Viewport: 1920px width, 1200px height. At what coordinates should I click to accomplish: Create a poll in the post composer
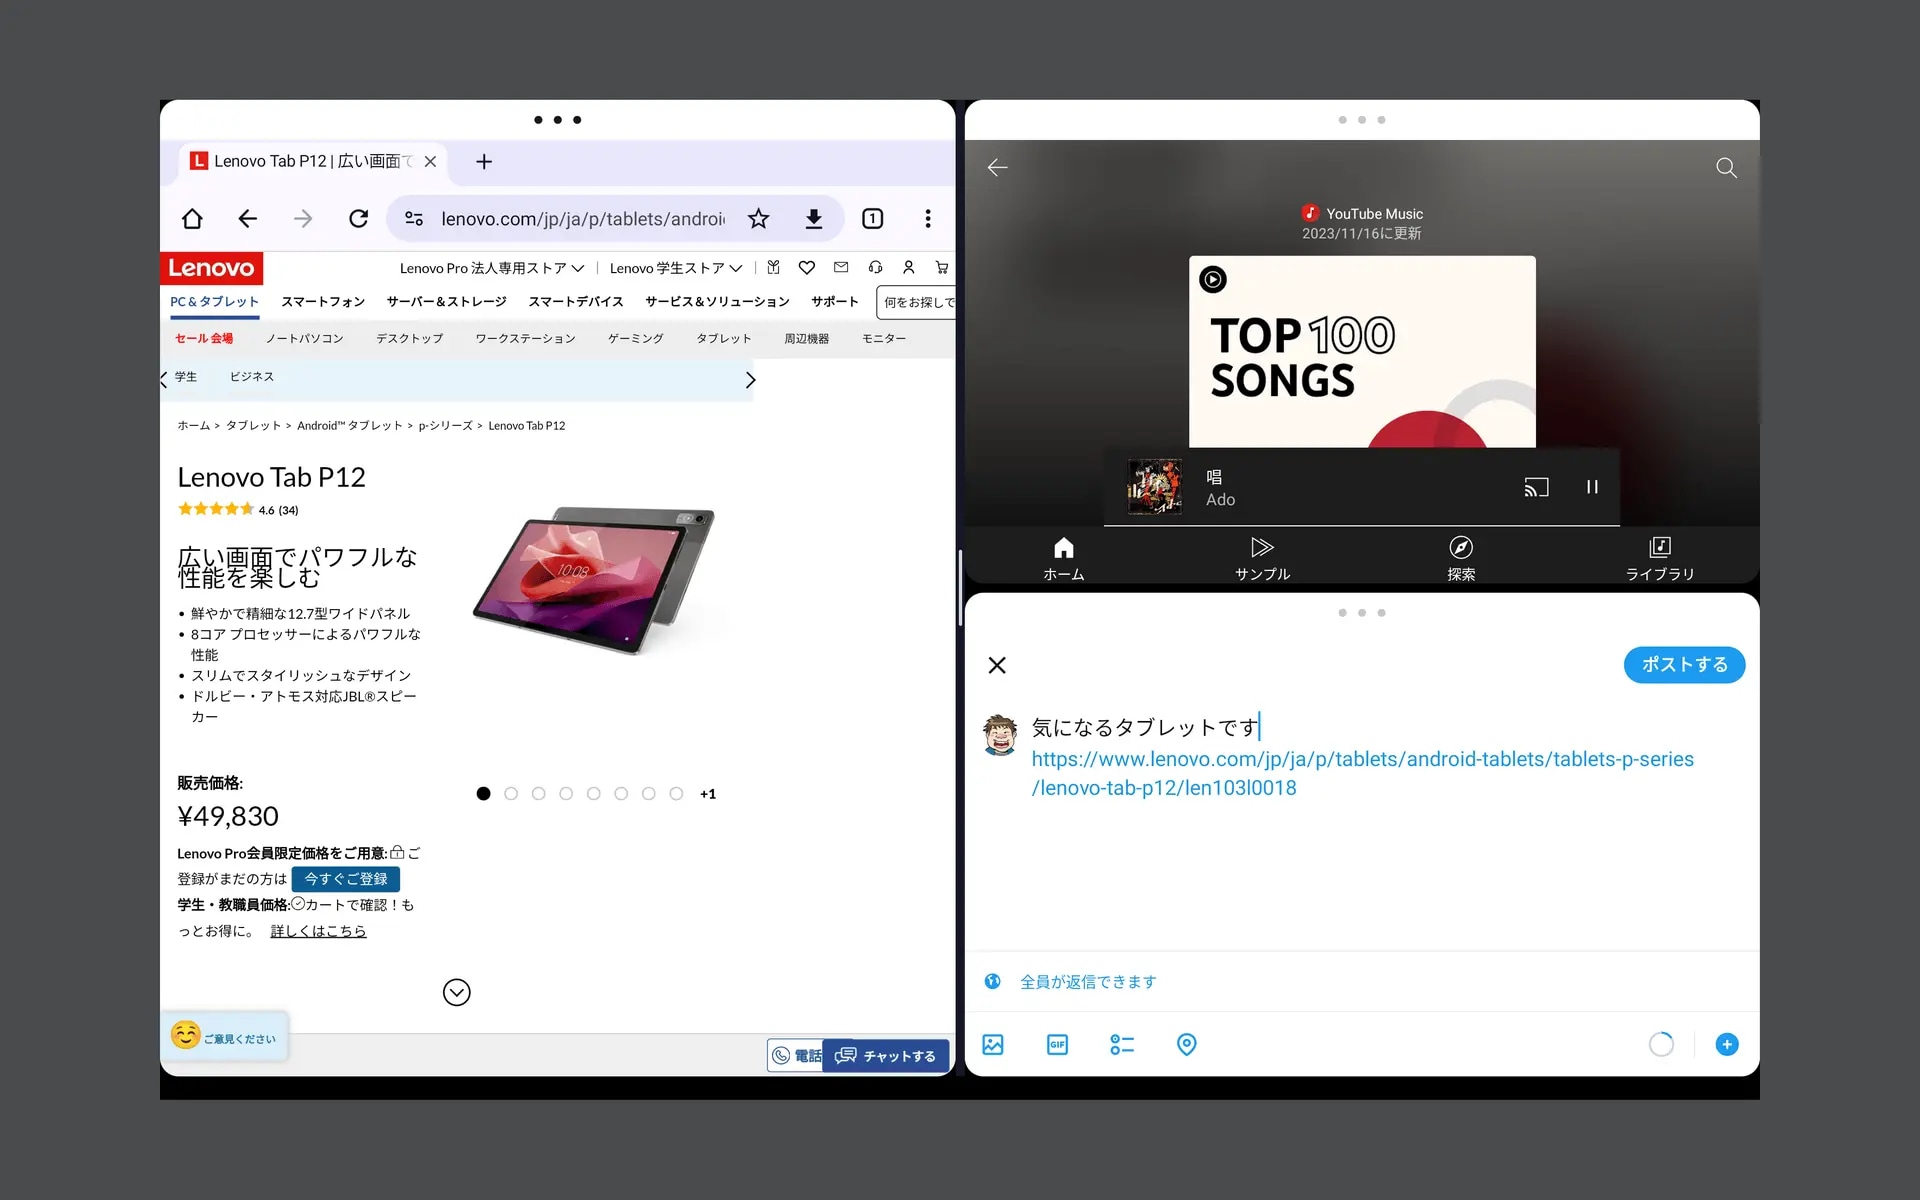click(1122, 1044)
